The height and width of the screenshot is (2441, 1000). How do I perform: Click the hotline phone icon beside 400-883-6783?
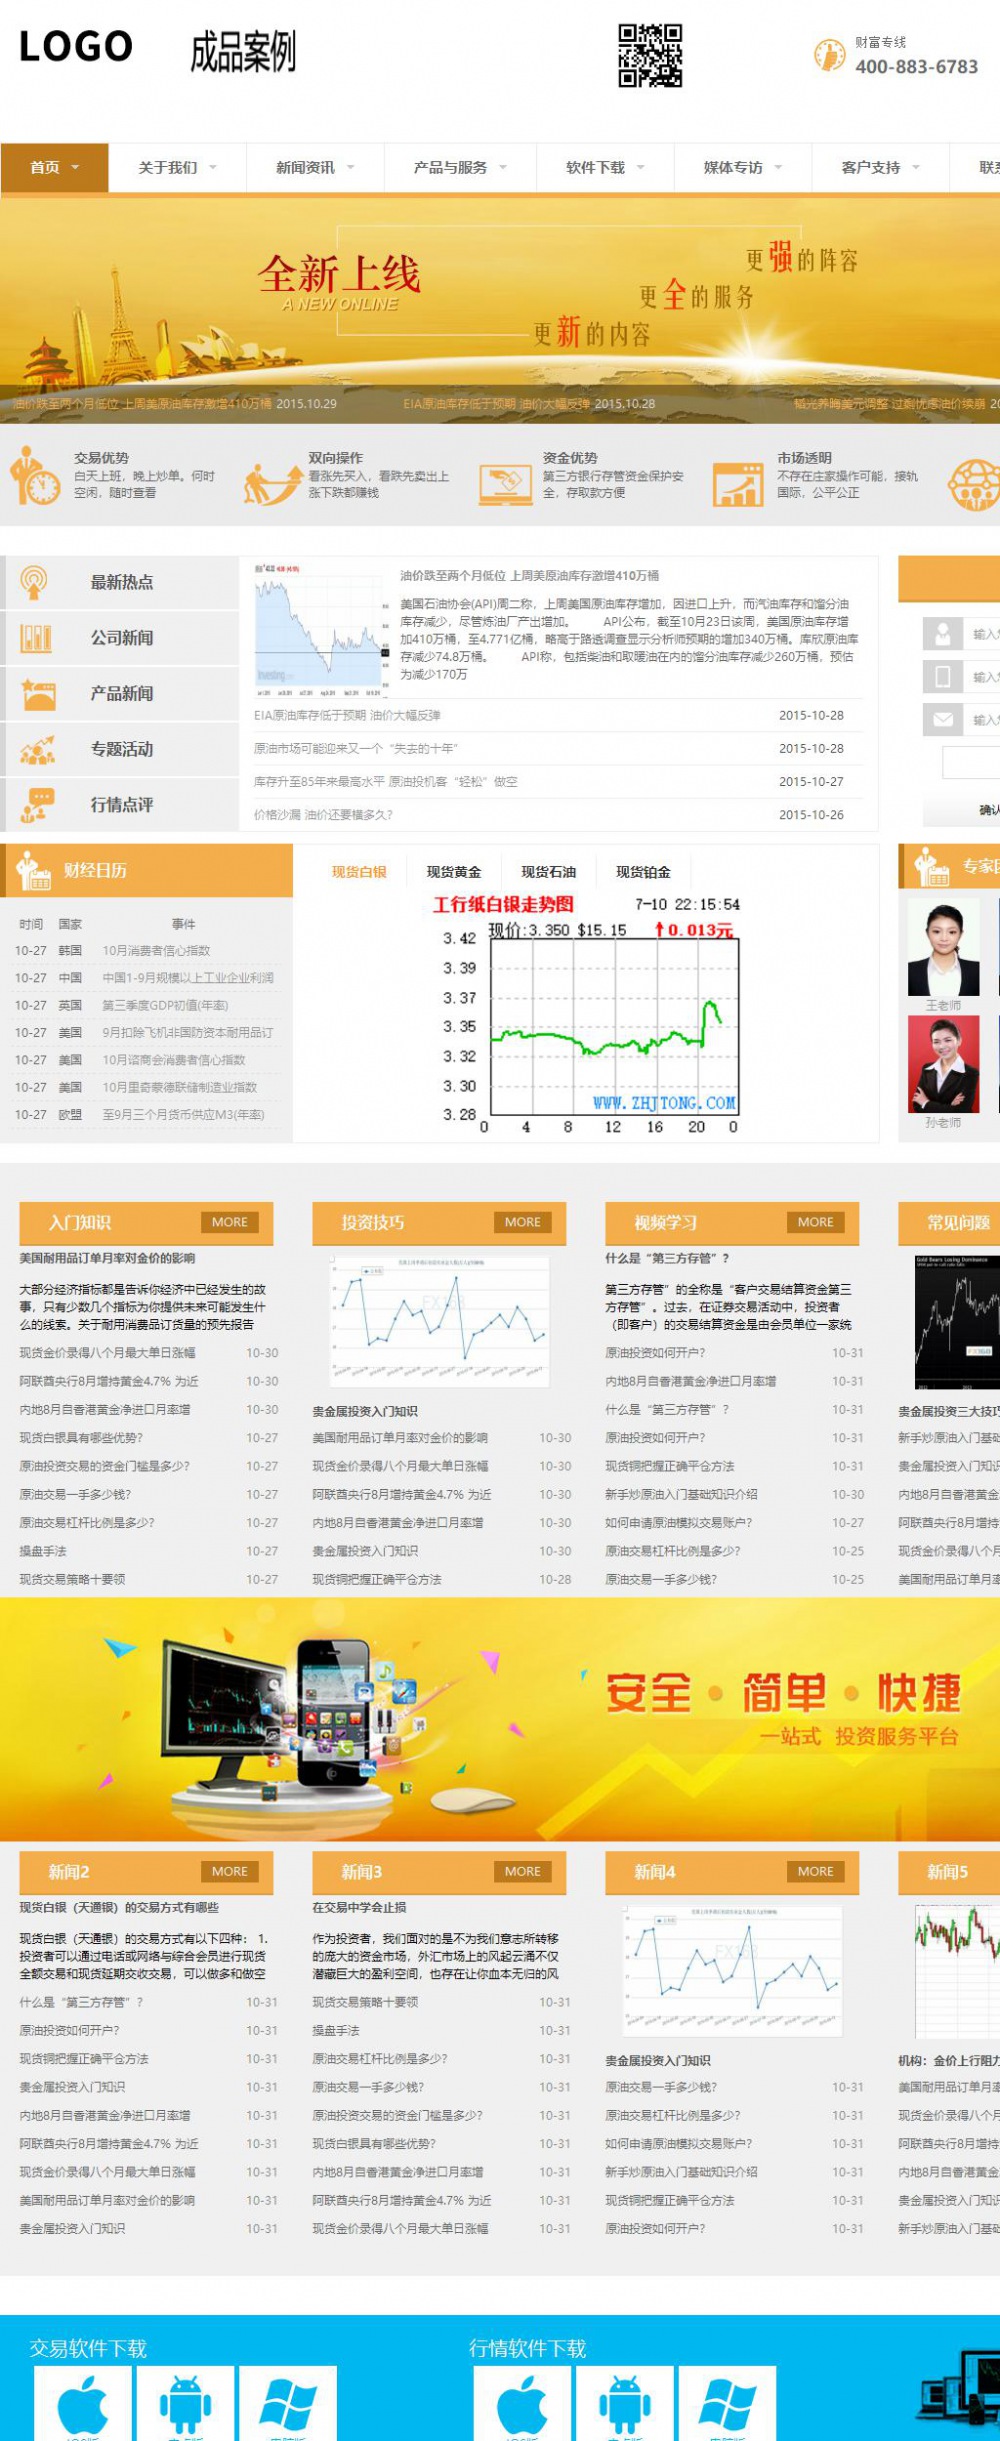click(829, 55)
